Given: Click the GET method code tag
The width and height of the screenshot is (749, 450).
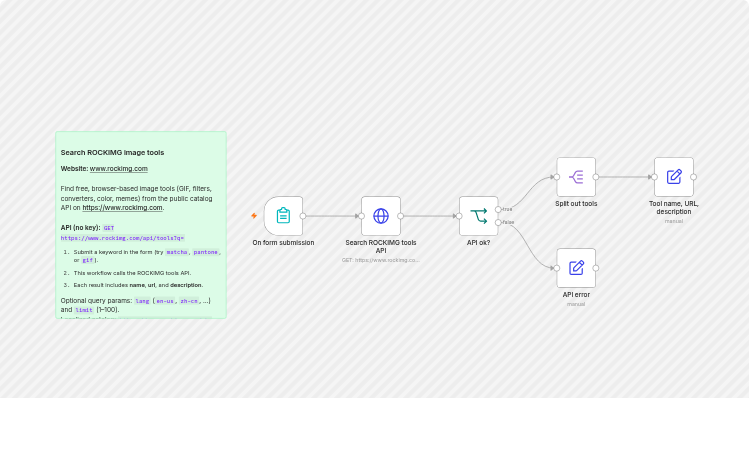Looking at the screenshot, I should point(109,228).
